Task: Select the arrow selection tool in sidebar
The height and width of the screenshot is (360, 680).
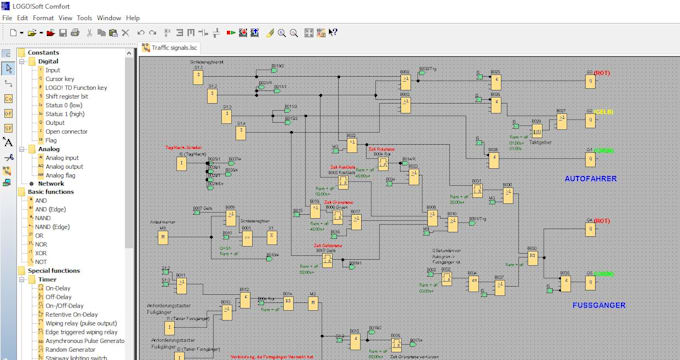Action: 8,69
